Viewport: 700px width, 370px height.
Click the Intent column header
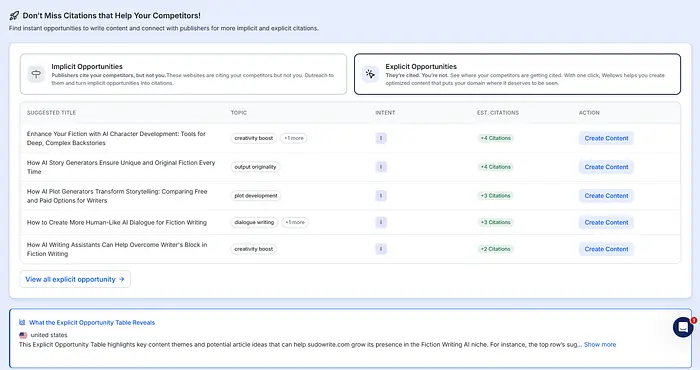coord(385,113)
